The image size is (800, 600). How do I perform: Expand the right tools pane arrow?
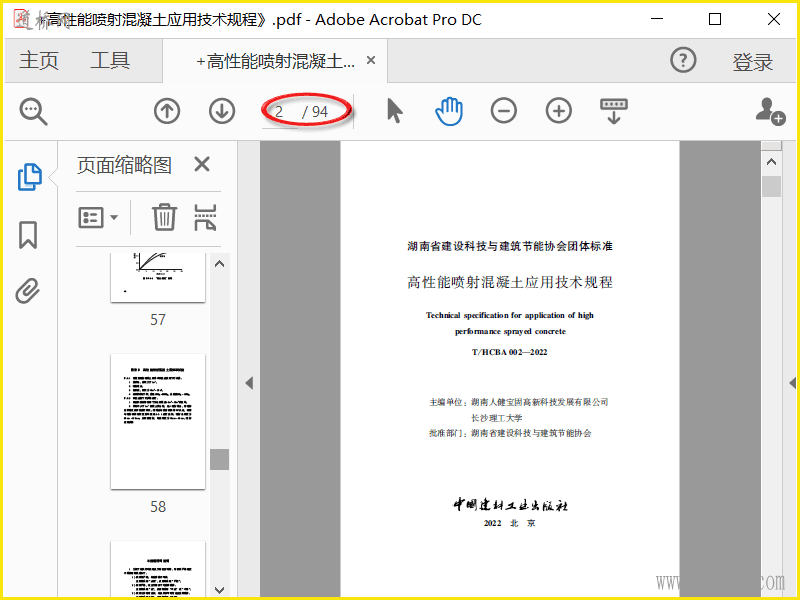[x=793, y=383]
